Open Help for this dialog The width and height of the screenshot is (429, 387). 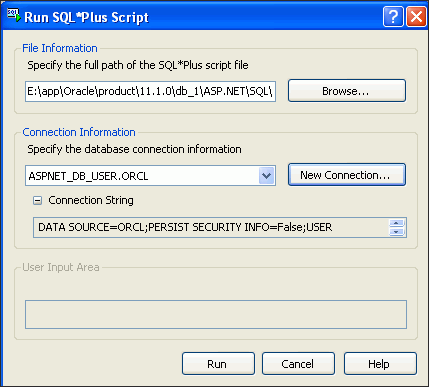pyautogui.click(x=380, y=364)
